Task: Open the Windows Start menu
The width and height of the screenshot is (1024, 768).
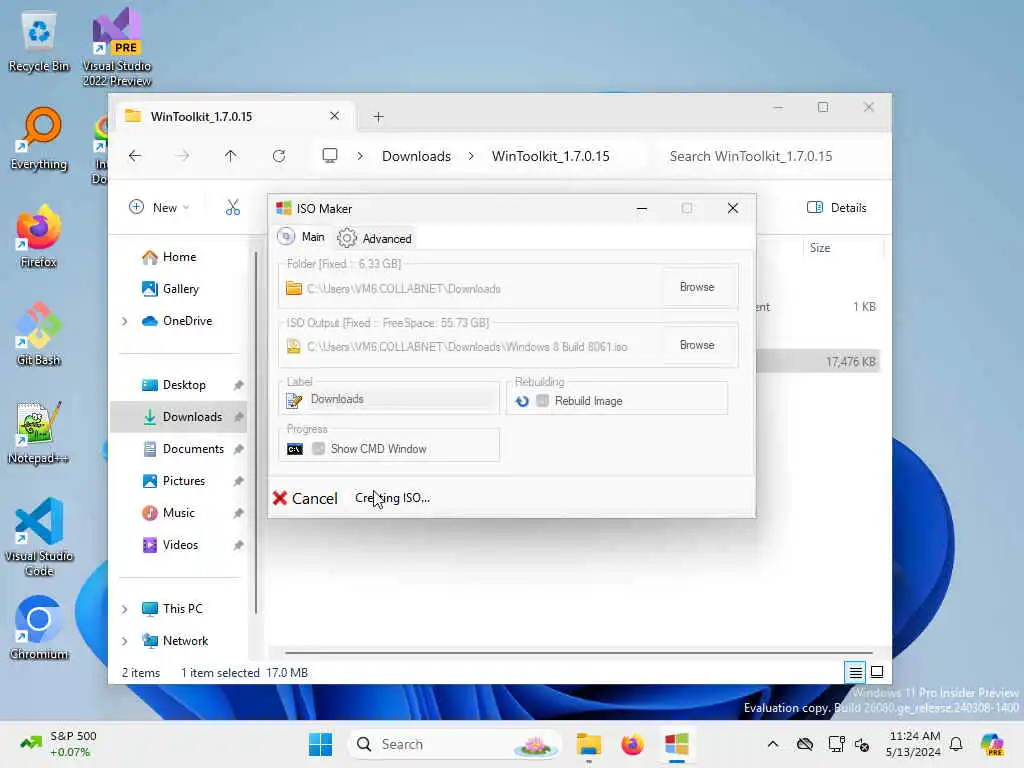Action: point(320,744)
